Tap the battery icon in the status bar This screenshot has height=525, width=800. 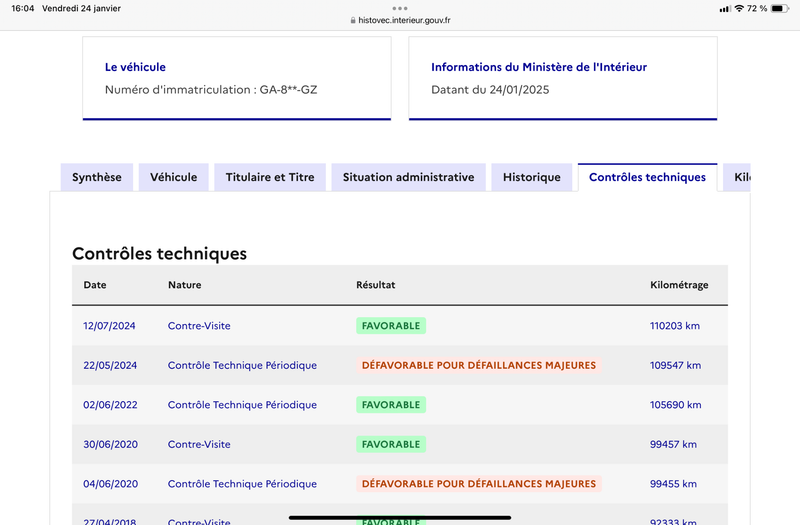click(780, 9)
